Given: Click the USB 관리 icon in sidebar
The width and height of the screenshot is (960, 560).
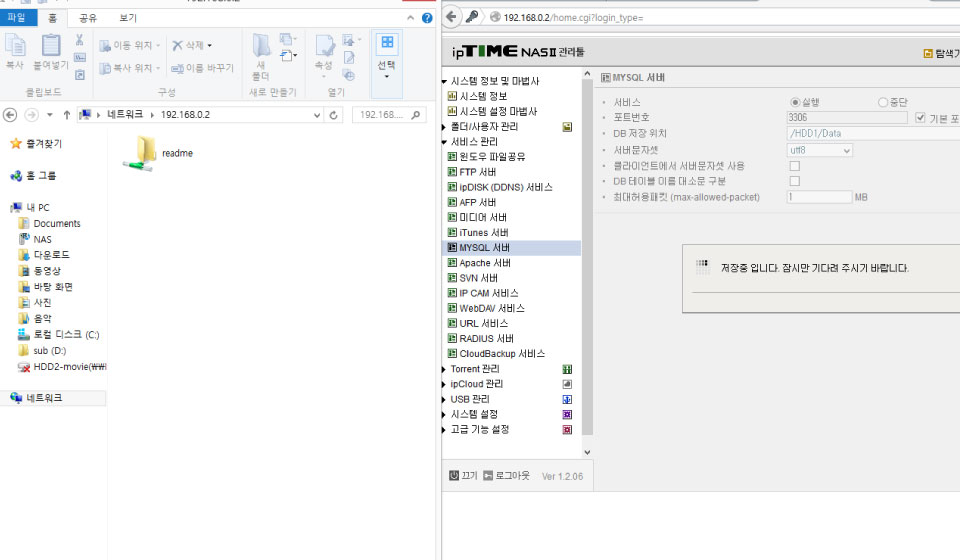Looking at the screenshot, I should click(x=567, y=400).
